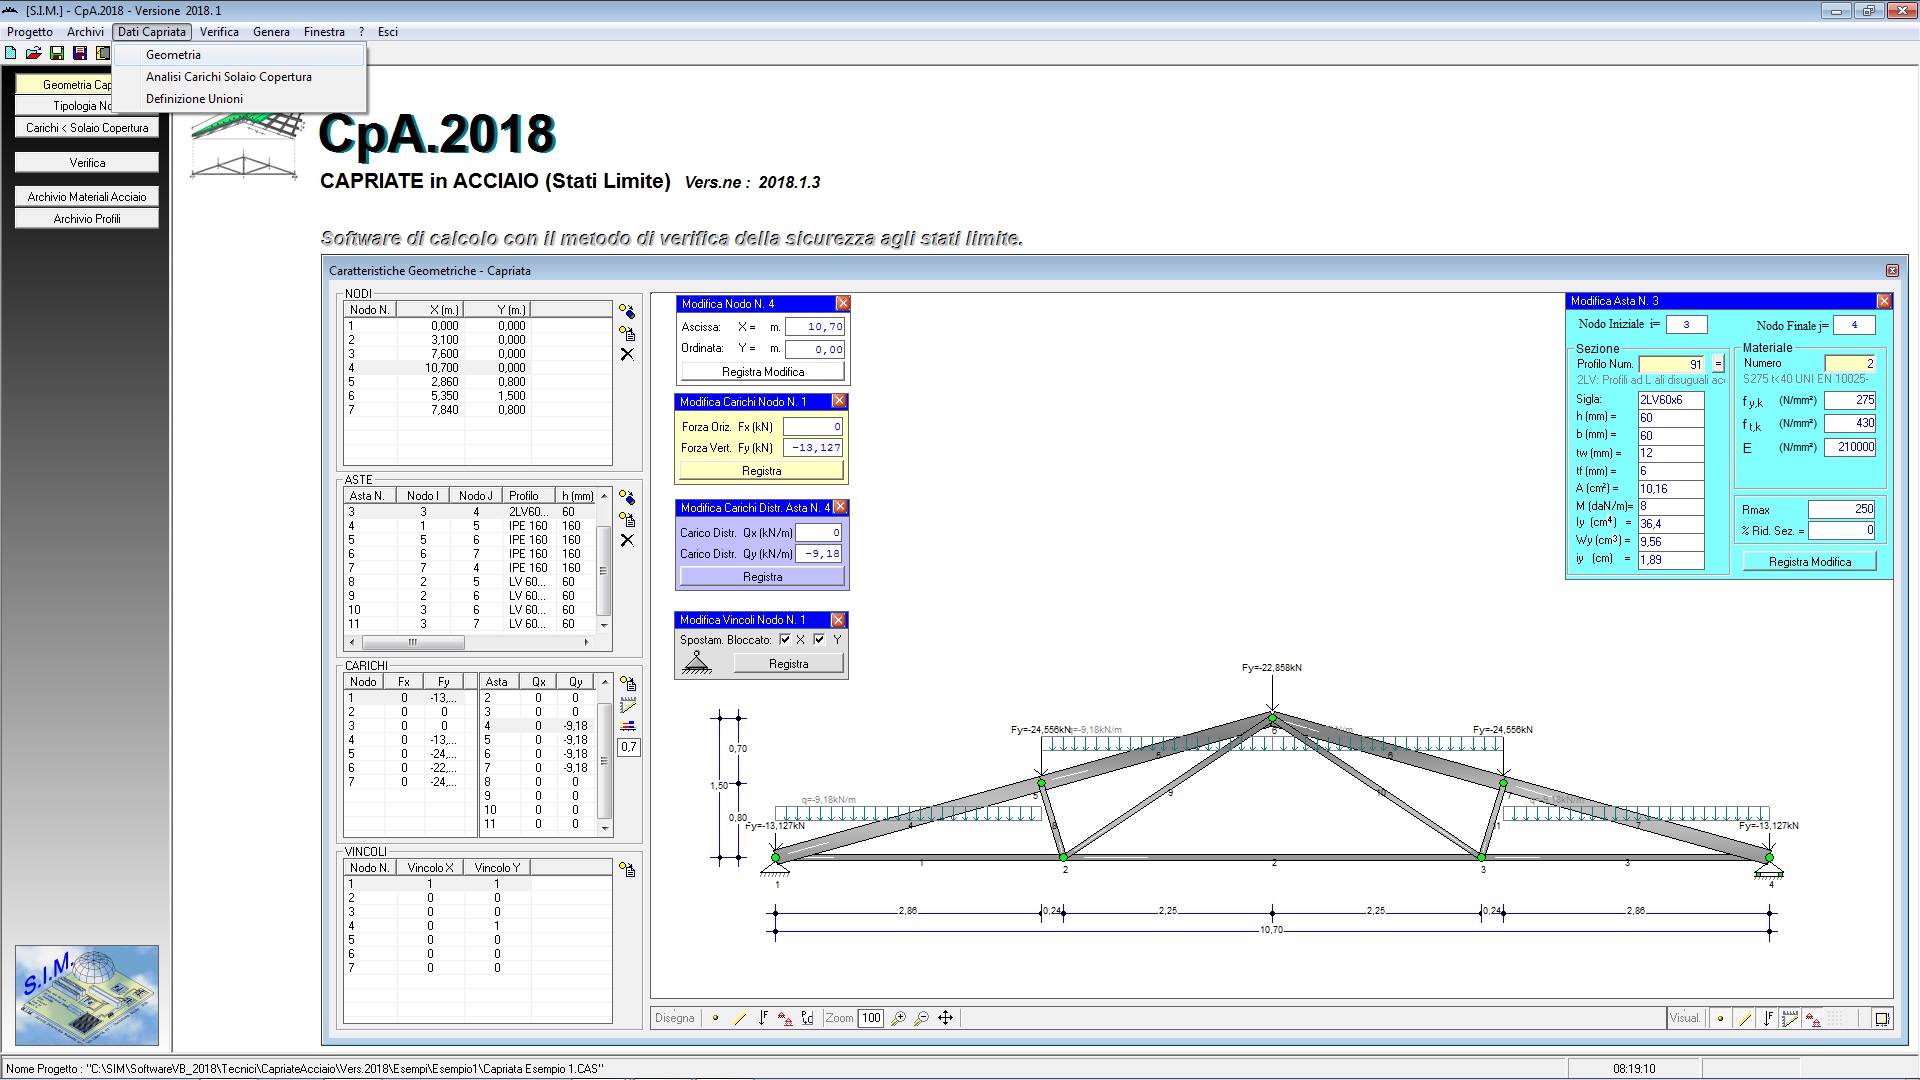Click Registra Modifica in Modifica Nodo N. 4
Screen dimensions: 1920x1080
pyautogui.click(x=763, y=372)
